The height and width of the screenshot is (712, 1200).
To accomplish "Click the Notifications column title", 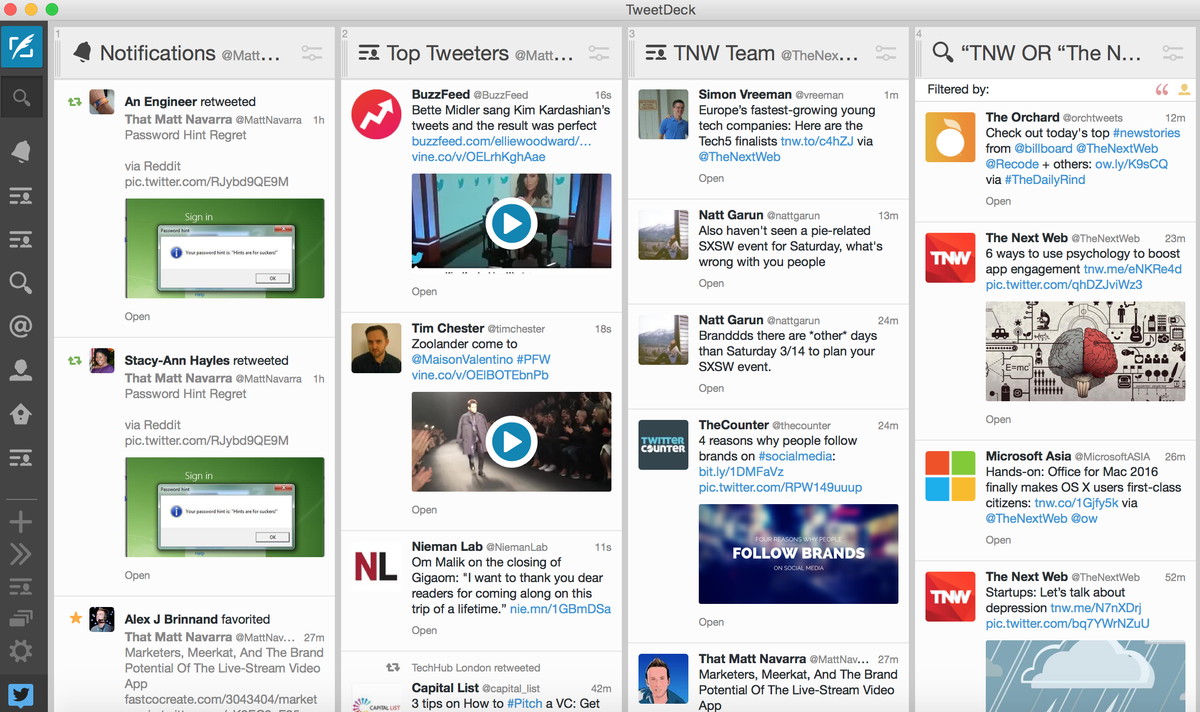I will [x=157, y=53].
